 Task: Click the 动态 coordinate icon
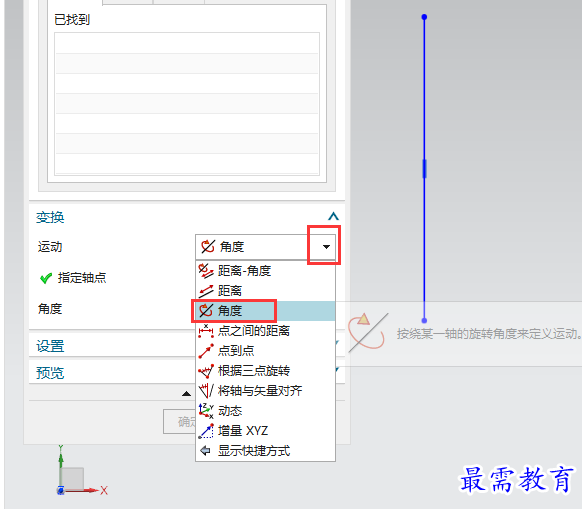coord(206,411)
